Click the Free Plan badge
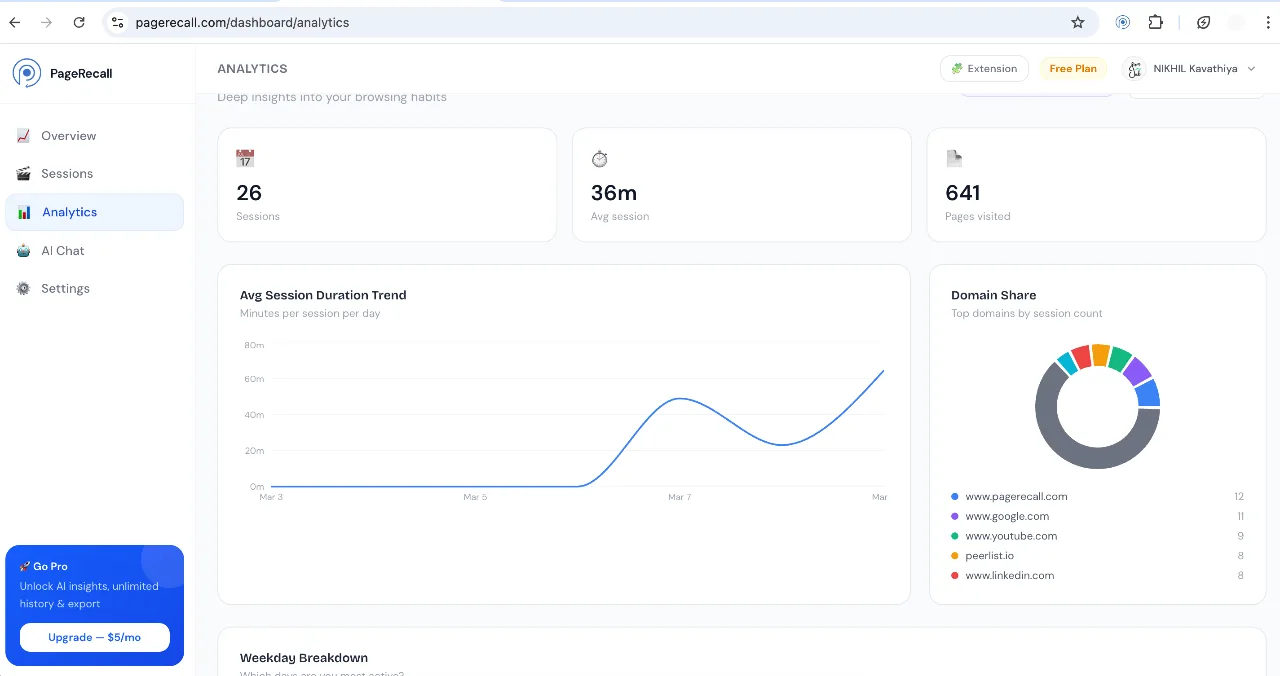The image size is (1280, 676). click(1073, 69)
